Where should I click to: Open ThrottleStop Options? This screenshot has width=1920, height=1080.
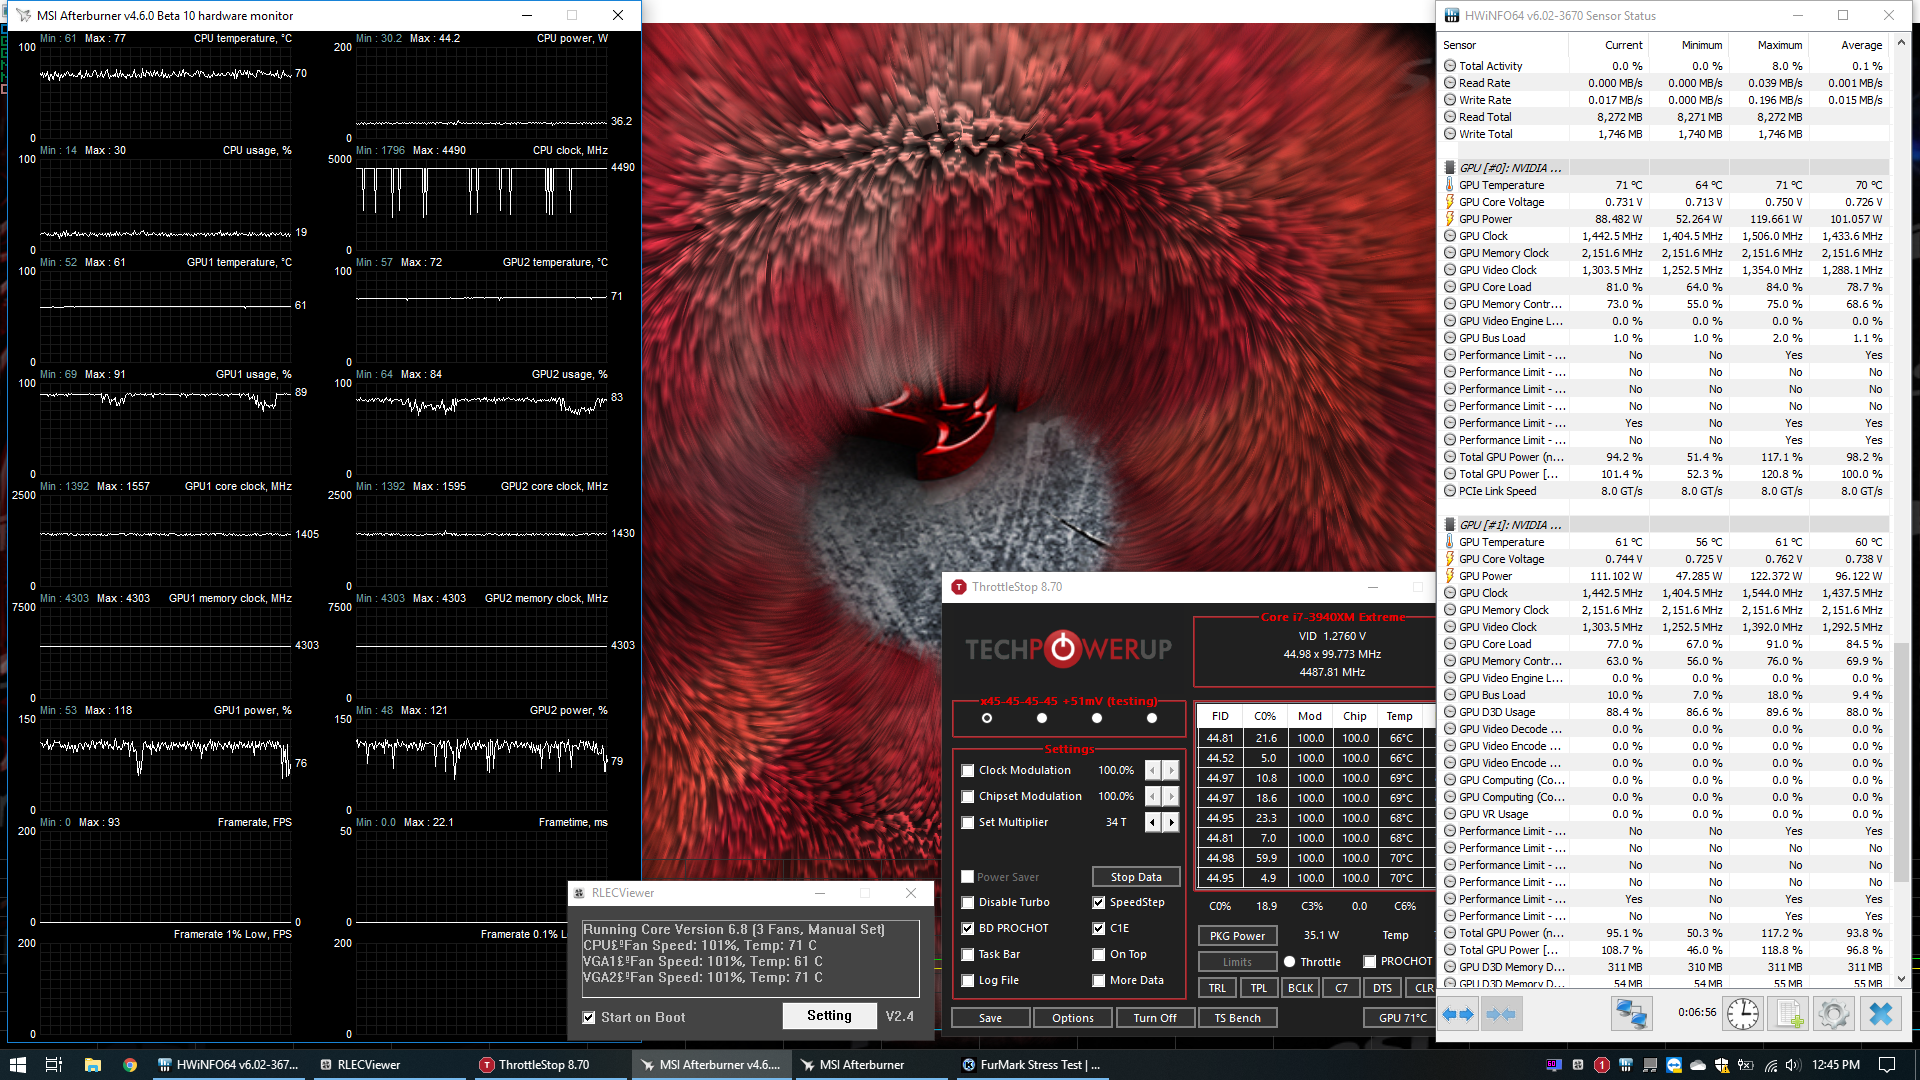tap(1073, 1018)
